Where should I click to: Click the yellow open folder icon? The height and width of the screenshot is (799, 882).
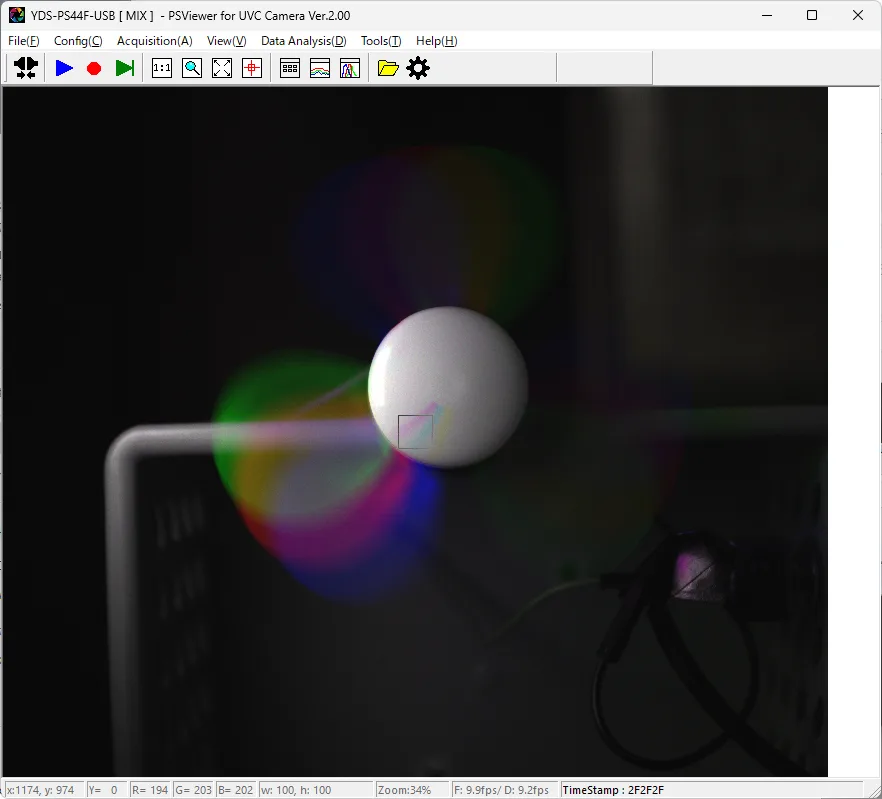[x=388, y=68]
